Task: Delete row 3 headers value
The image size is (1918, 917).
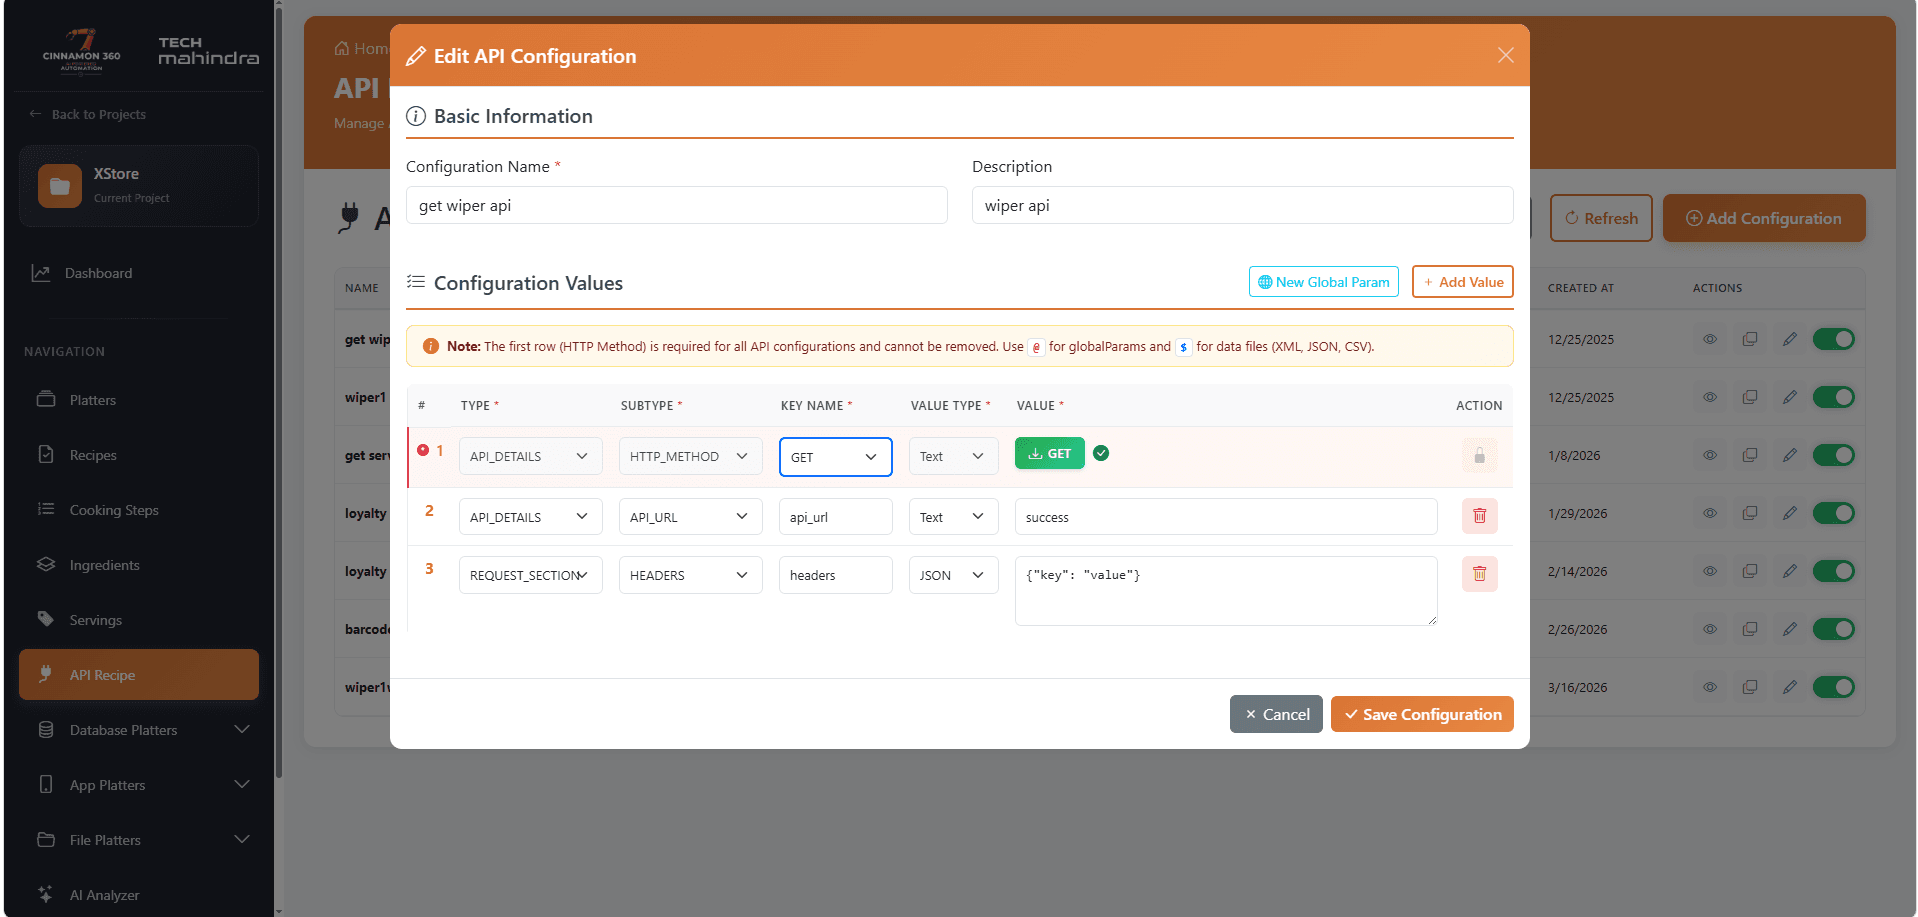Action: tap(1479, 574)
